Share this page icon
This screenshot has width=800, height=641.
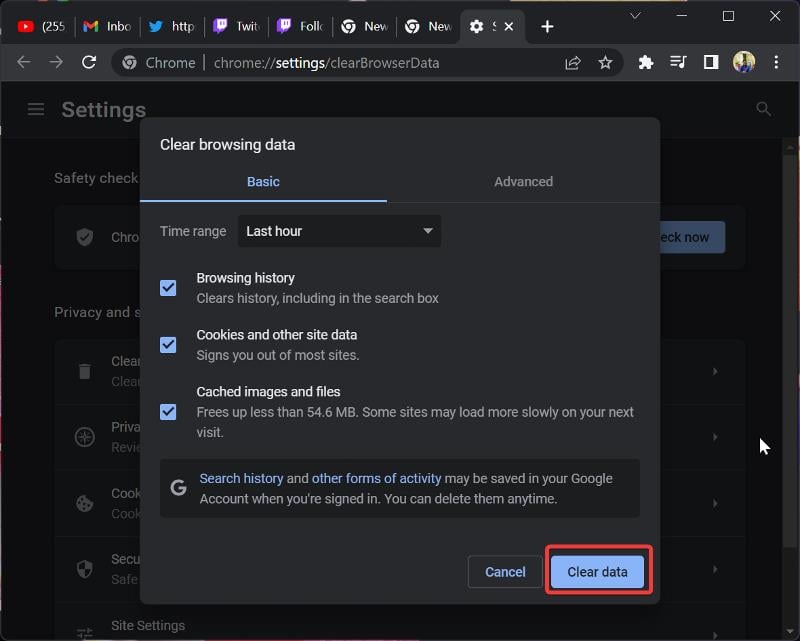pyautogui.click(x=573, y=63)
